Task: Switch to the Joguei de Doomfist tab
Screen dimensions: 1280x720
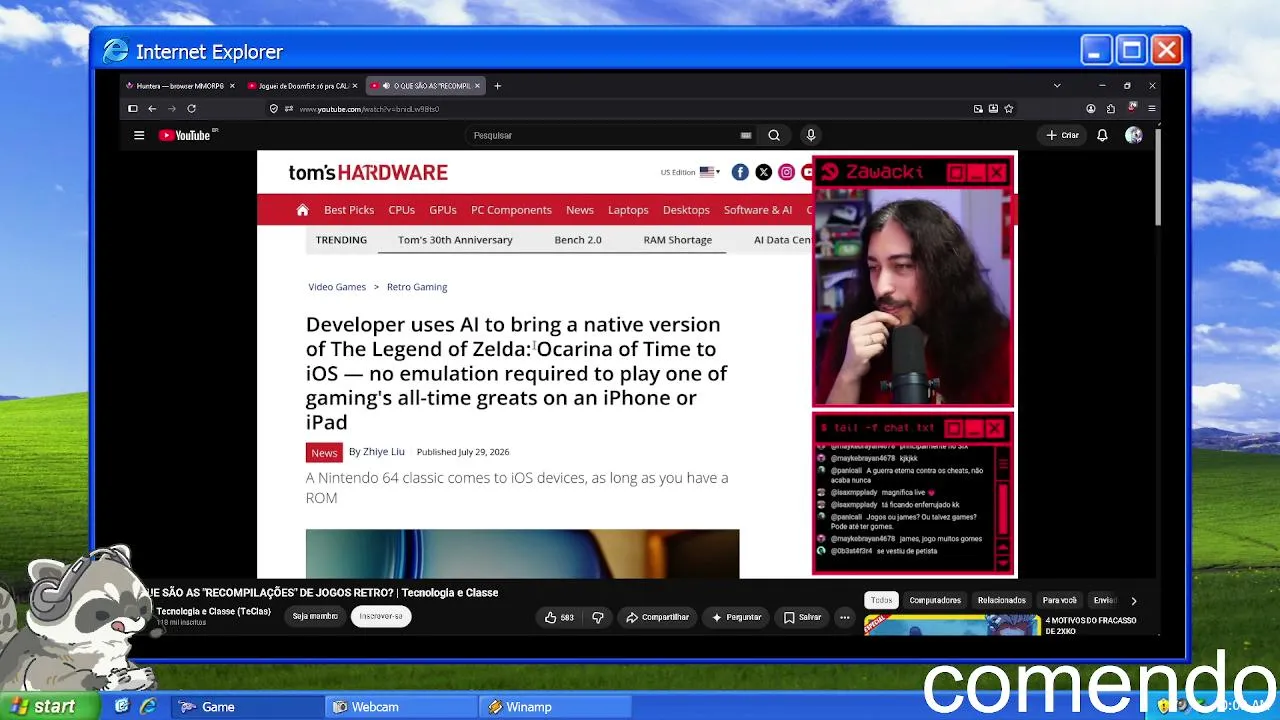Action: point(302,86)
